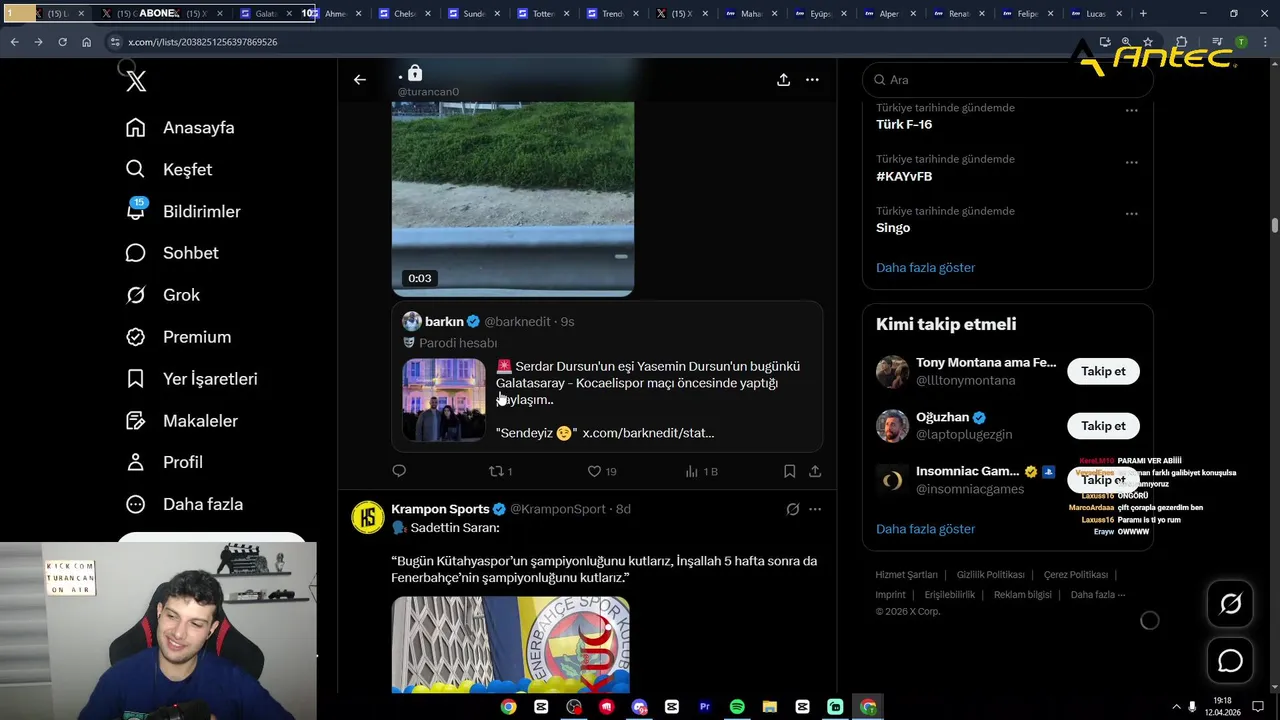Ask Grok about Krampon Sports post
The height and width of the screenshot is (720, 1280).
[793, 509]
